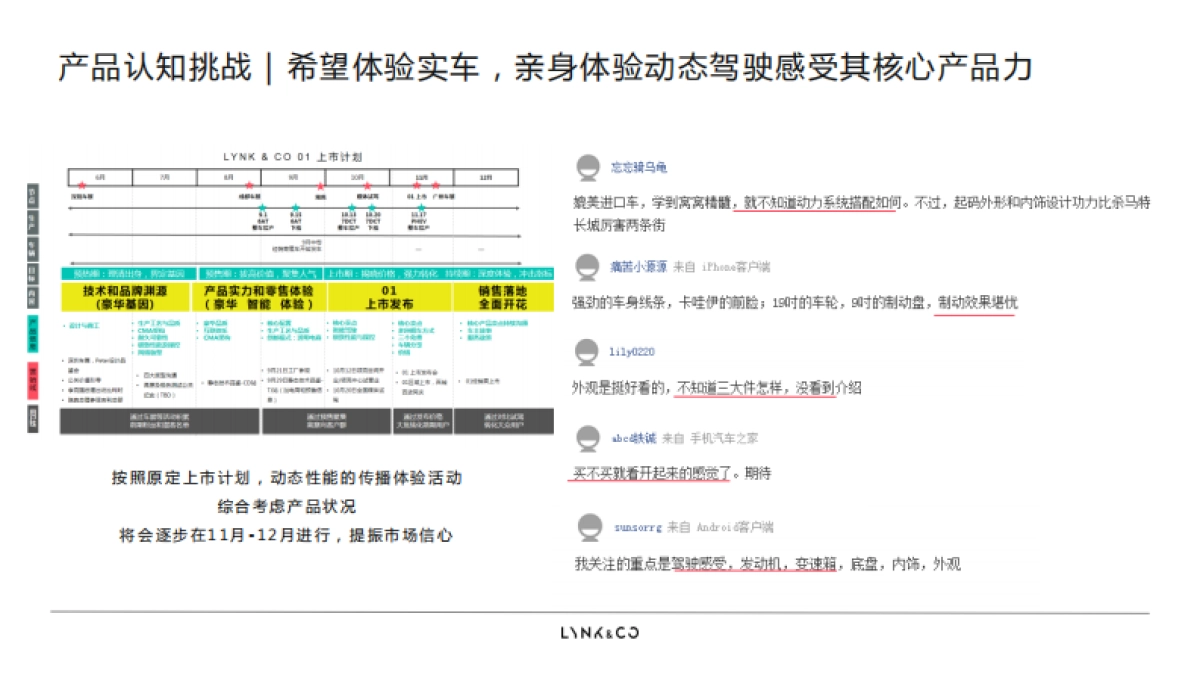Click the teal star at the 9.1 milestone

pyautogui.click(x=261, y=207)
